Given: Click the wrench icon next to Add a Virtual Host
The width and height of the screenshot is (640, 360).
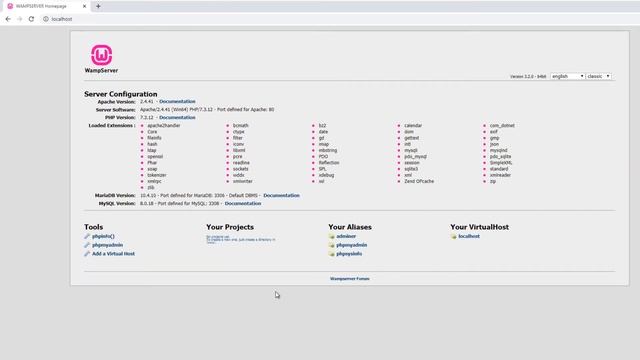Looking at the screenshot, I should click(x=87, y=253).
